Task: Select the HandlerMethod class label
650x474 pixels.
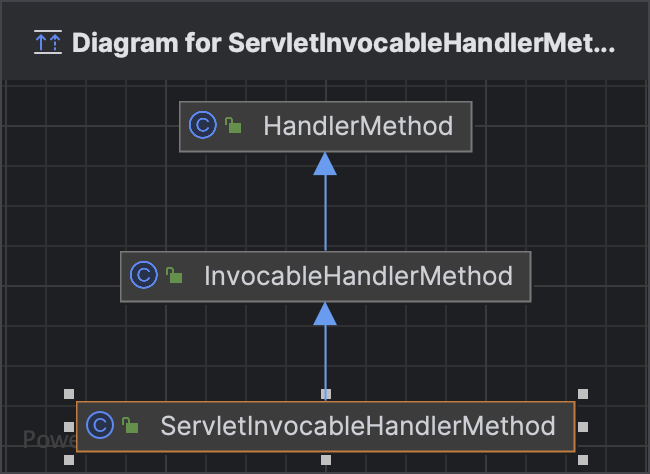Action: (358, 126)
